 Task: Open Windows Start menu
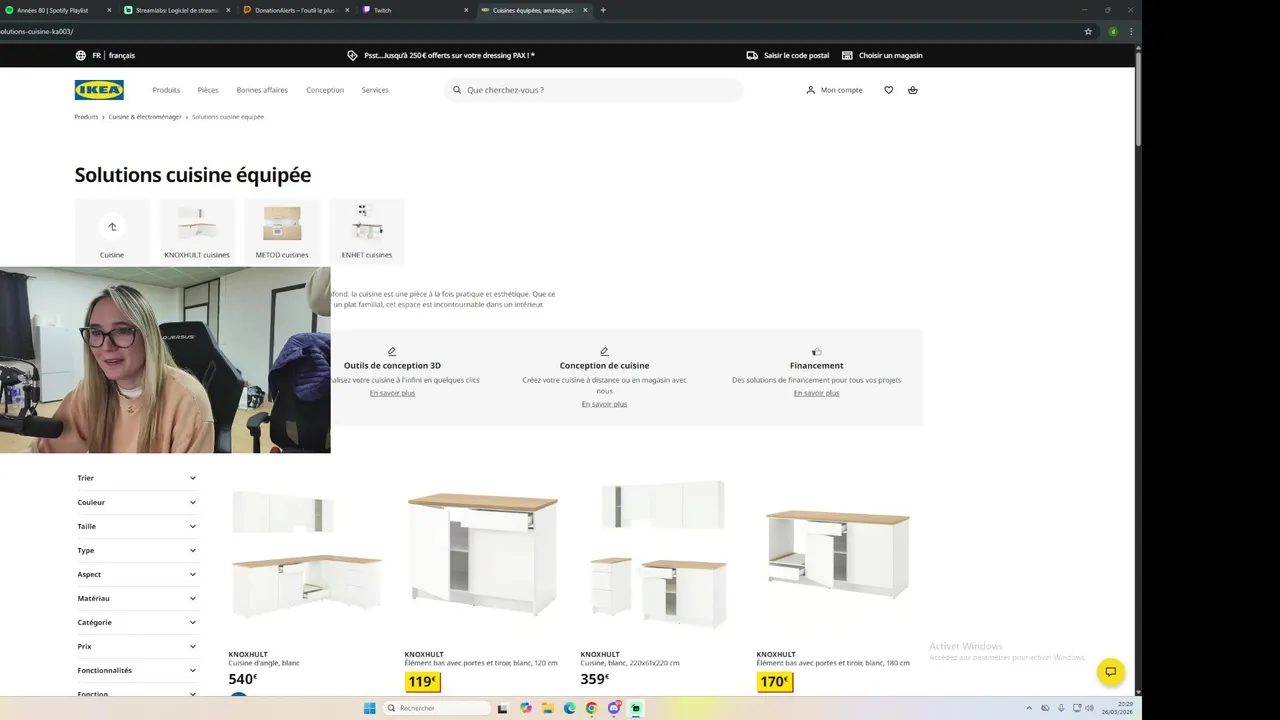[x=369, y=708]
